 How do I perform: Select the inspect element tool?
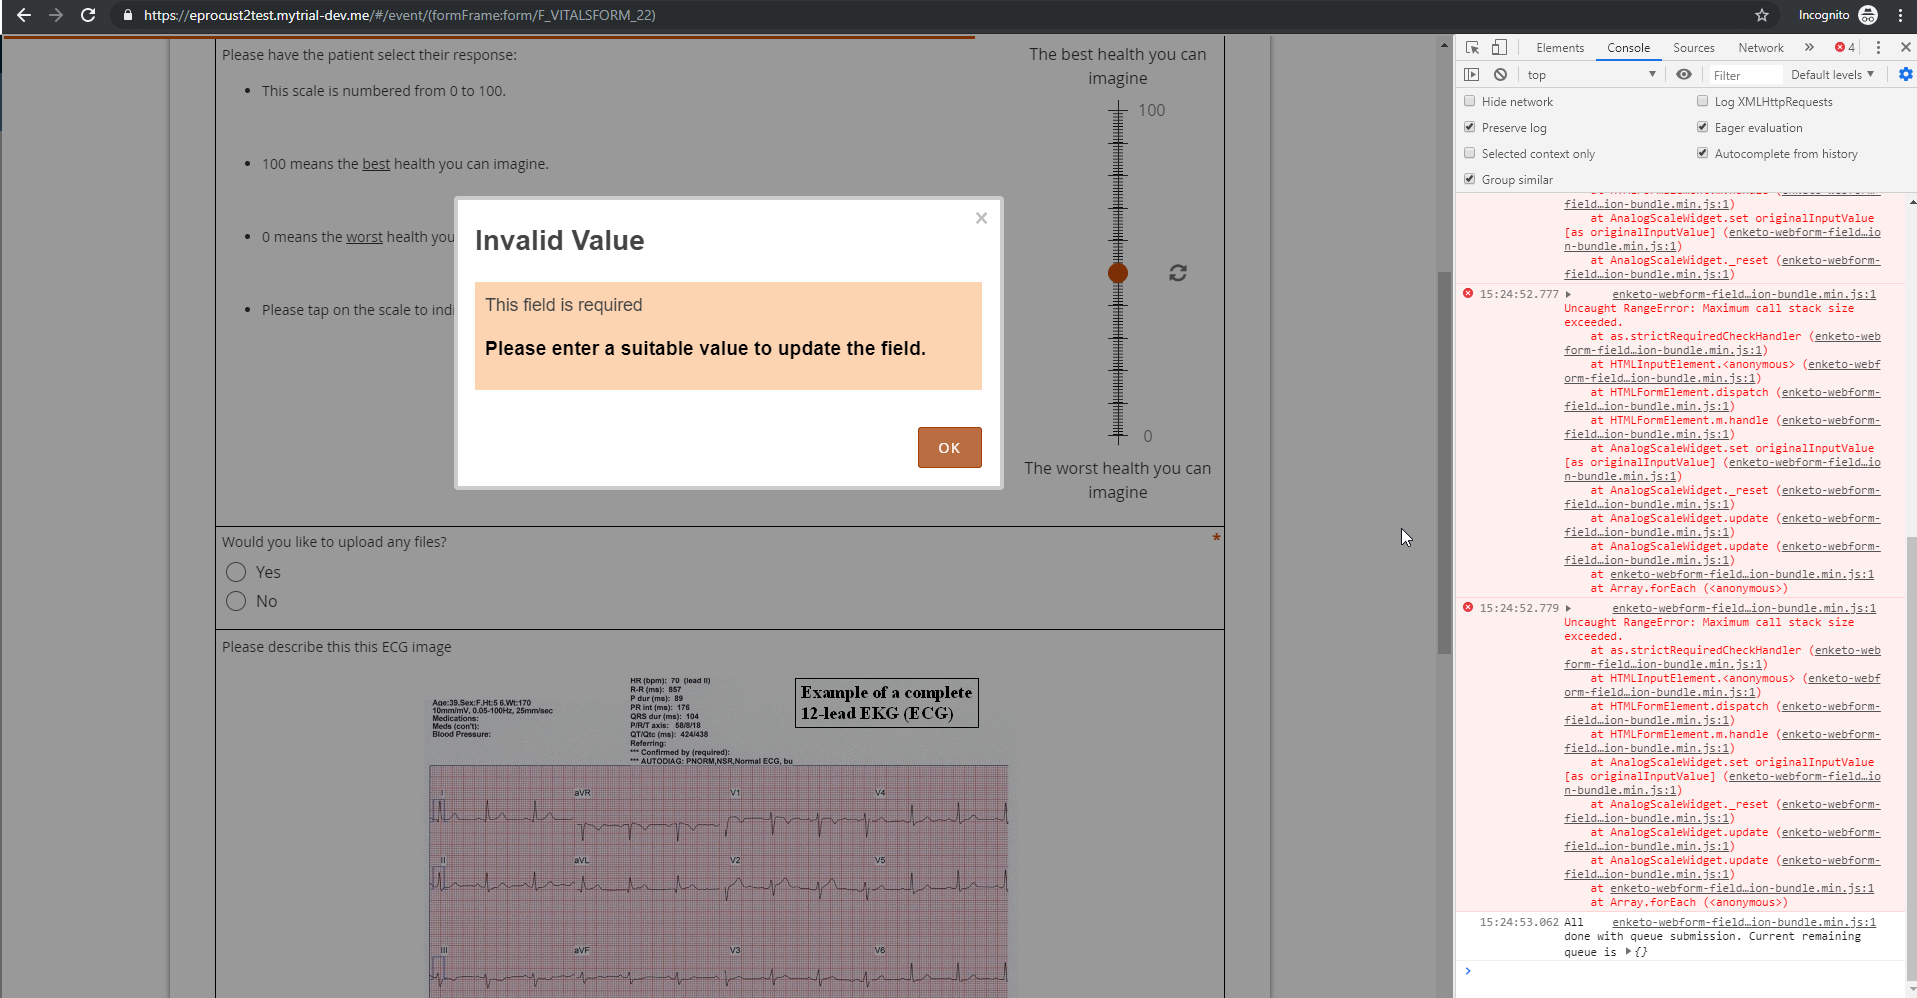click(1470, 47)
